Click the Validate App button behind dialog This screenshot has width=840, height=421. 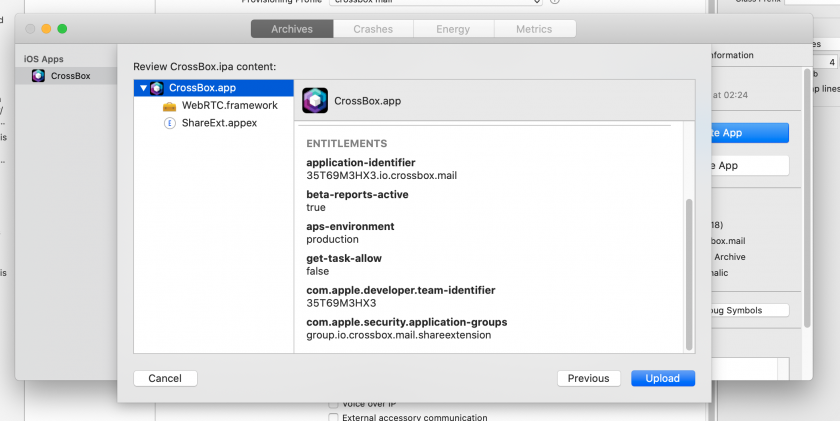click(x=750, y=166)
